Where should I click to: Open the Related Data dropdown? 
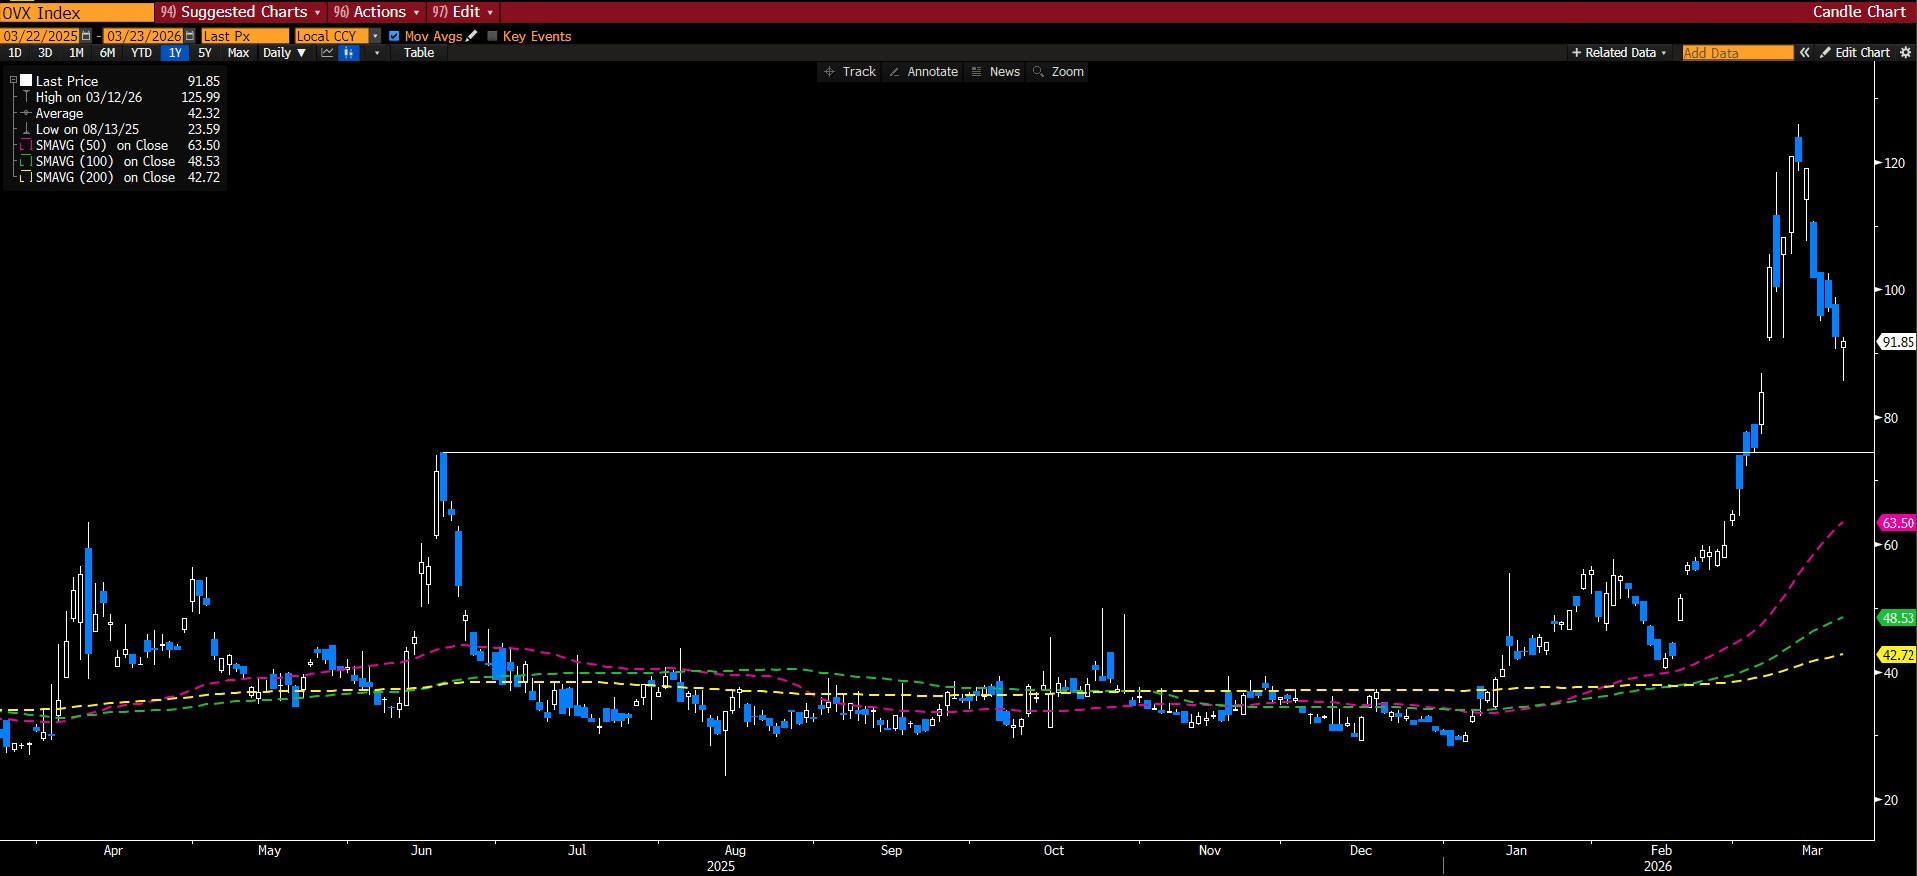click(x=1619, y=53)
